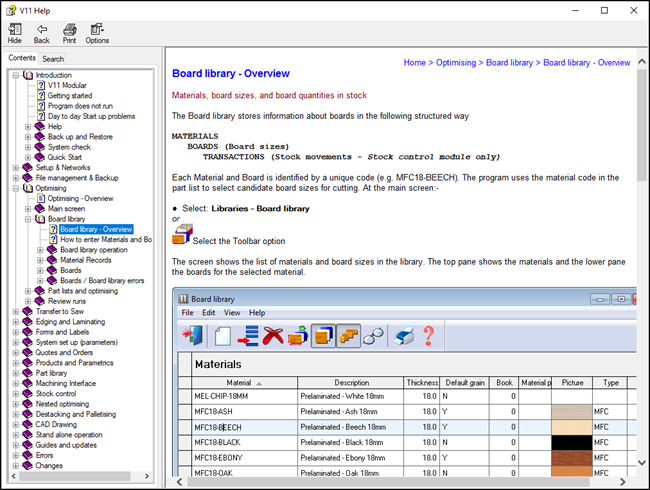Follow the Optimising breadcrumb link
This screenshot has width=650, height=490.
456,62
